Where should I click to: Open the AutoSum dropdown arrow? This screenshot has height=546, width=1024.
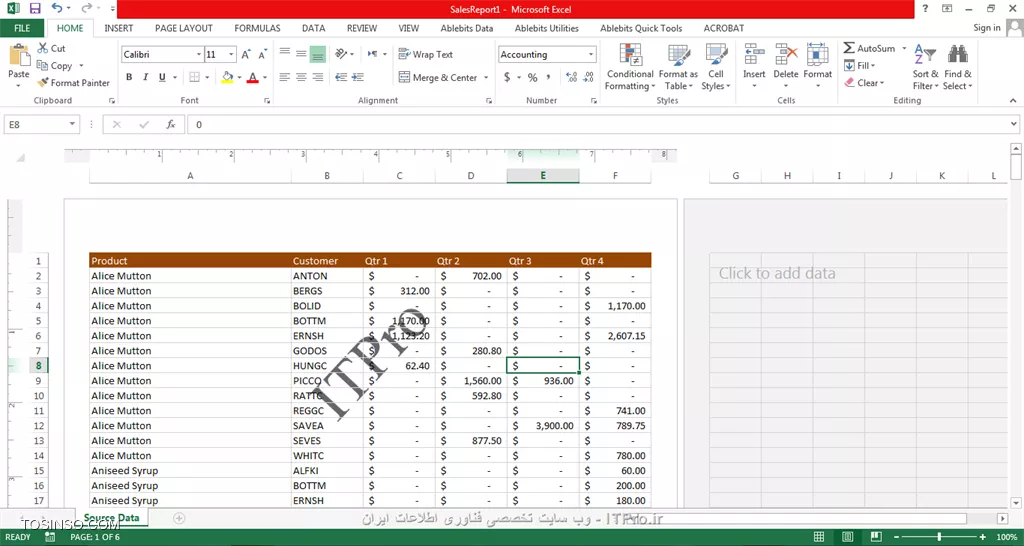904,48
